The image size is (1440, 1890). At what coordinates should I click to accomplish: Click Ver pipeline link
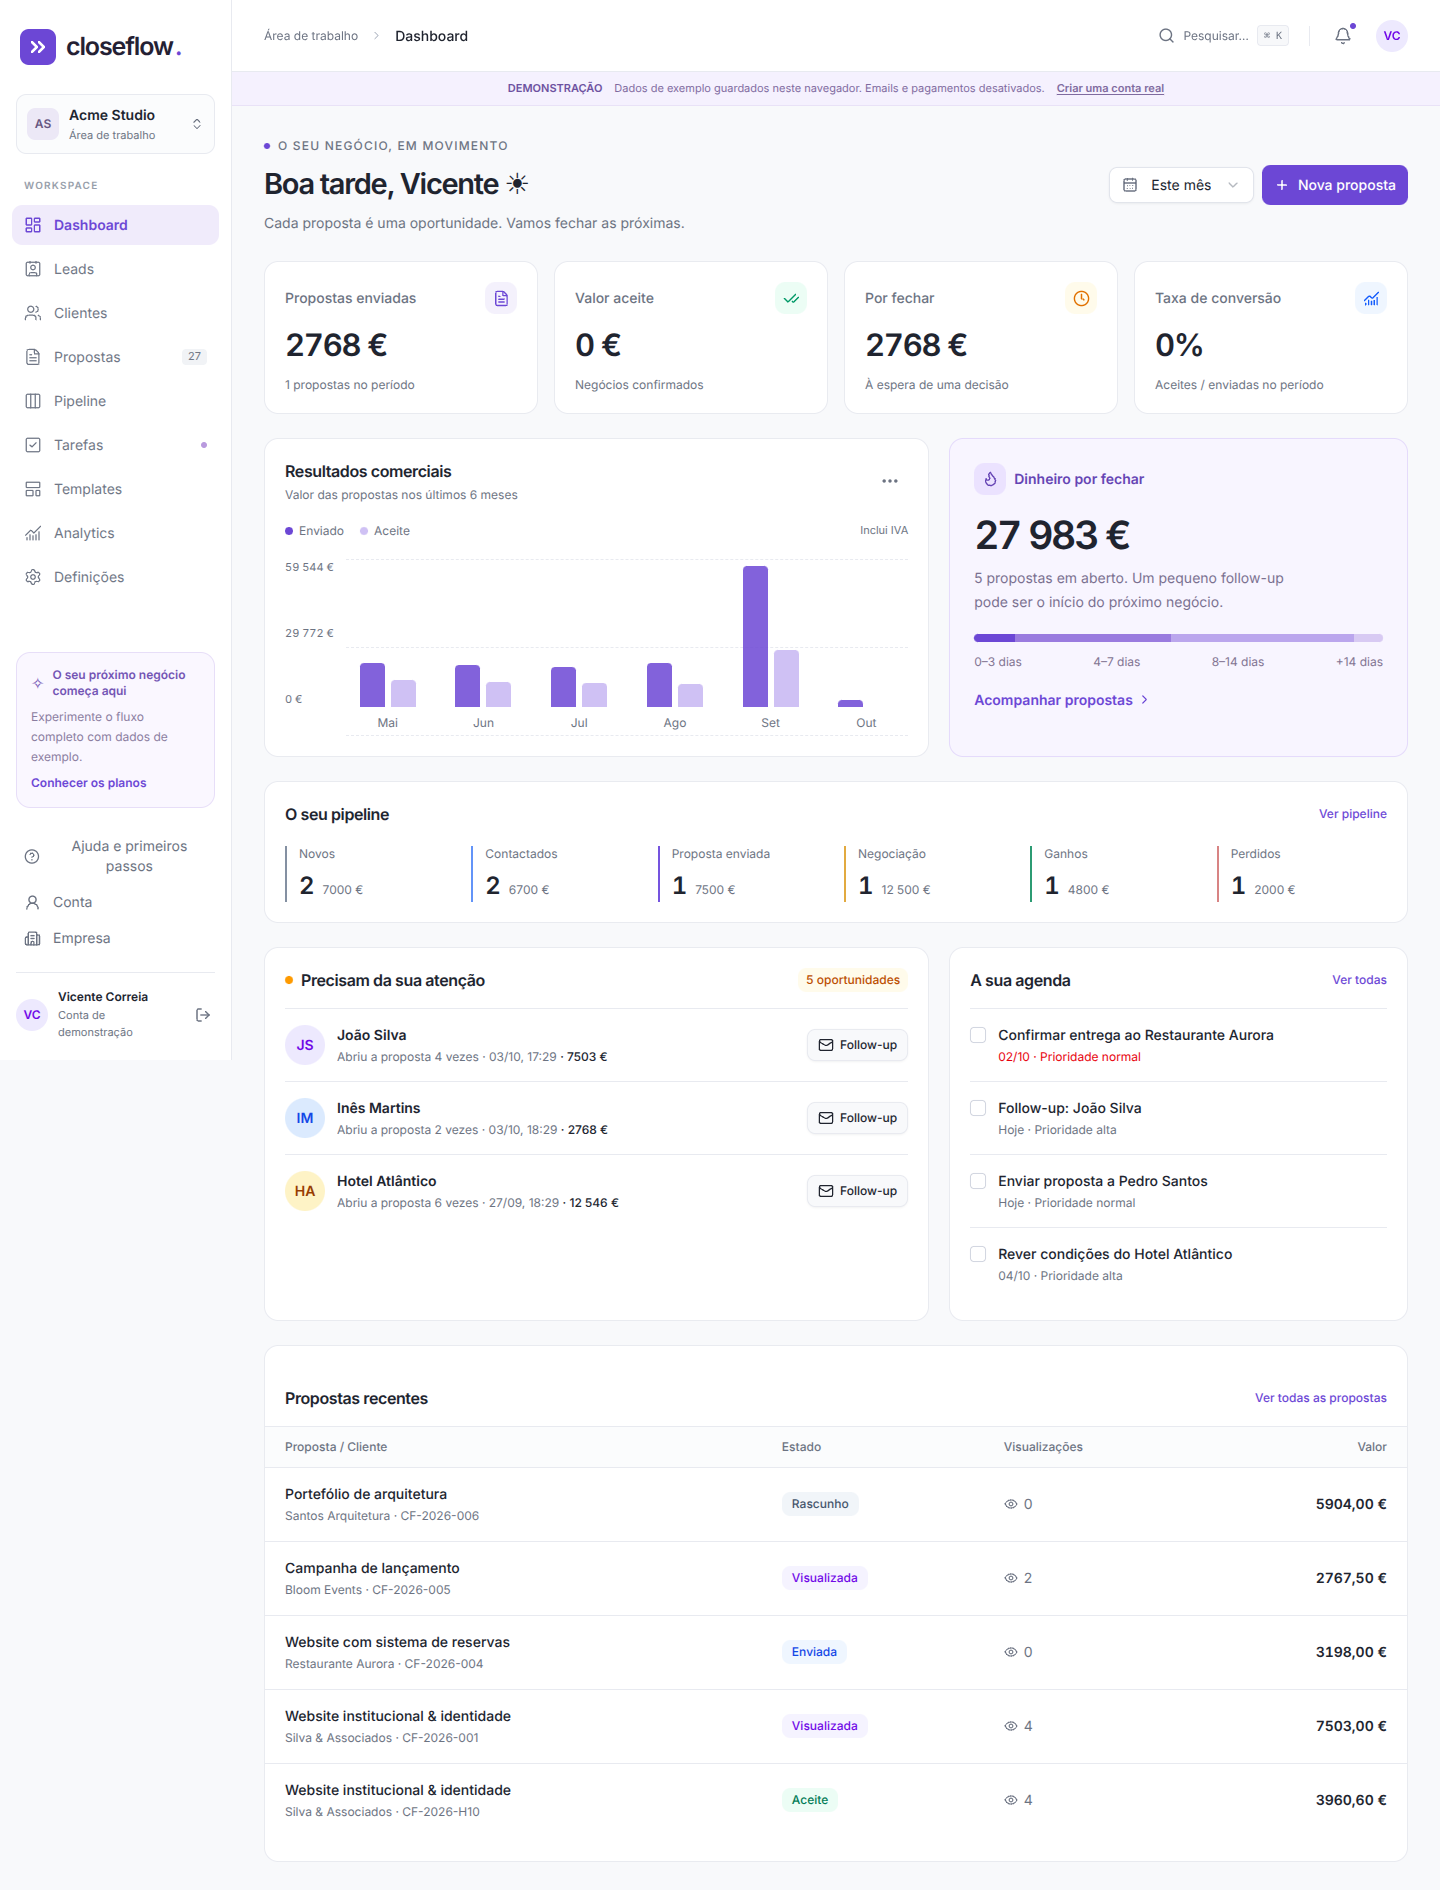pyautogui.click(x=1352, y=814)
